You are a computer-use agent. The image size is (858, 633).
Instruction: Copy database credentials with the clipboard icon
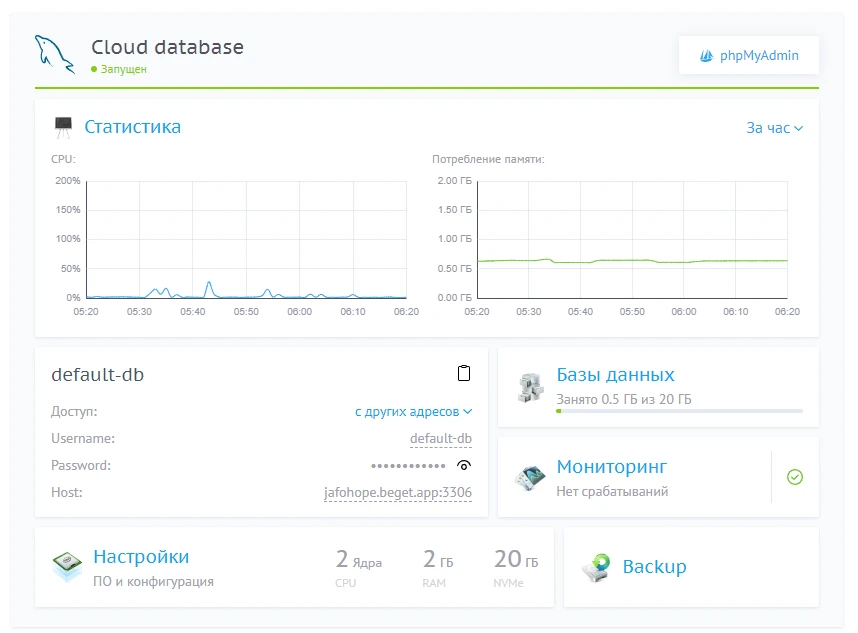tap(463, 373)
